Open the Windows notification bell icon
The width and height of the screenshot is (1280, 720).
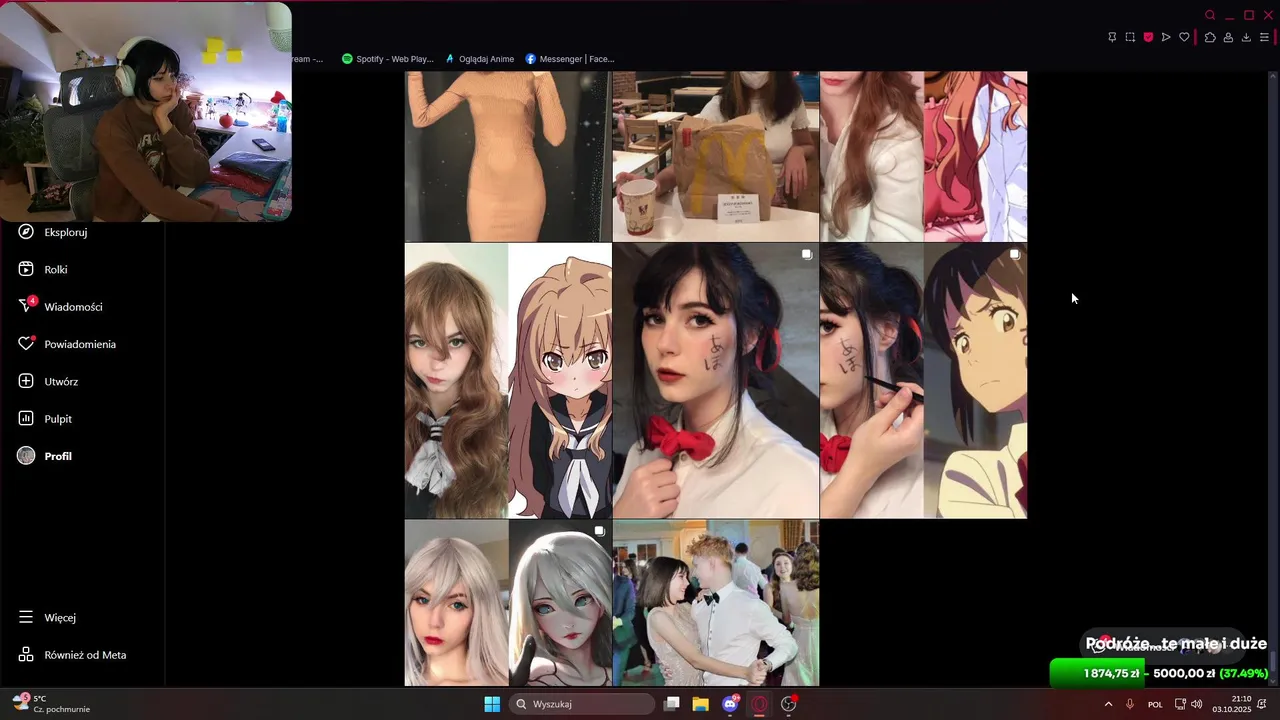click(1262, 704)
